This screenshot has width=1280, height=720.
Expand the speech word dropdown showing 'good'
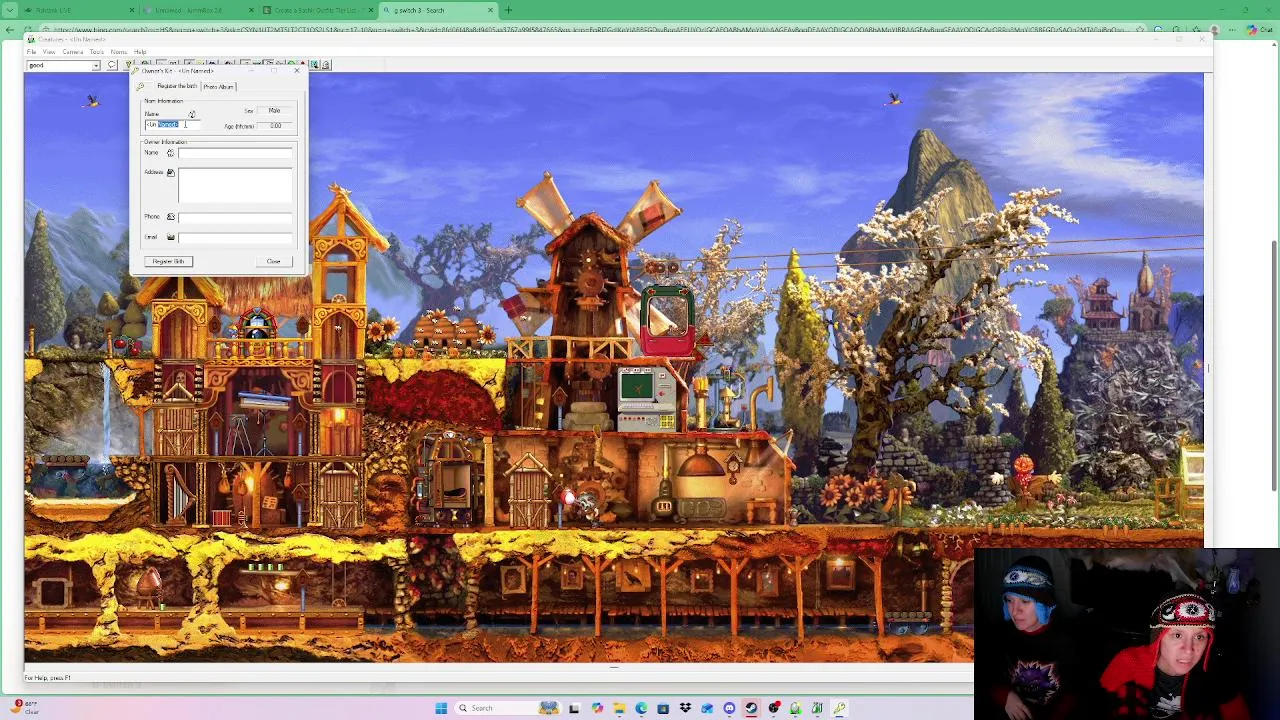pos(96,65)
